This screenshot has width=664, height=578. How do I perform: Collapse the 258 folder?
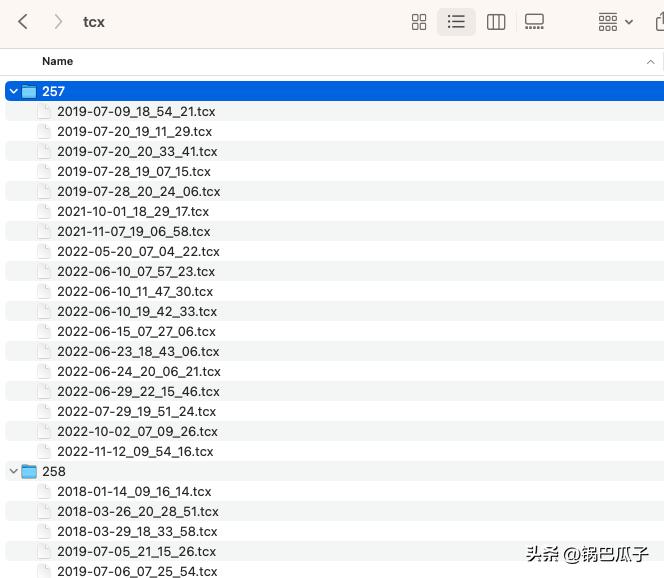14,471
